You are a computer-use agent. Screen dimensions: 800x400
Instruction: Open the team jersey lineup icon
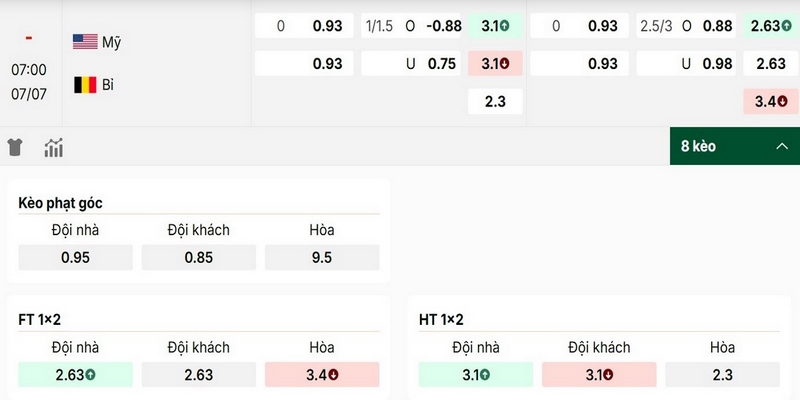coord(15,147)
